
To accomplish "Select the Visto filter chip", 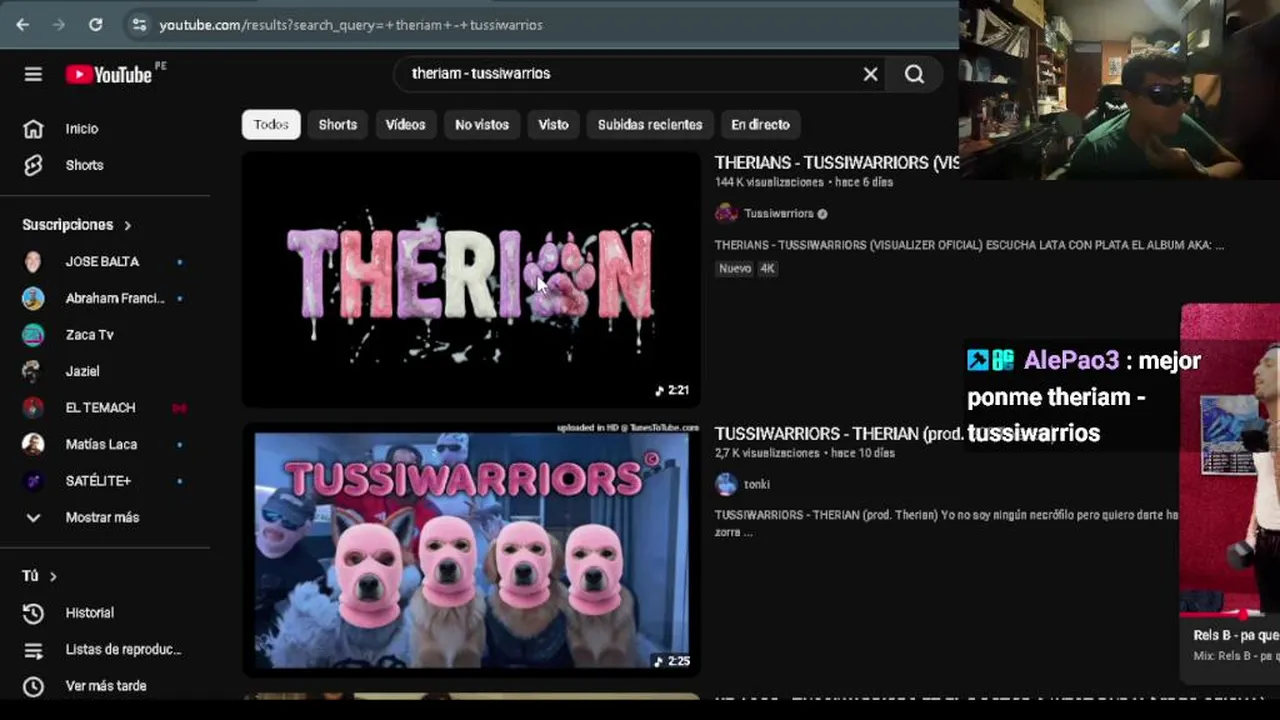I will [553, 125].
